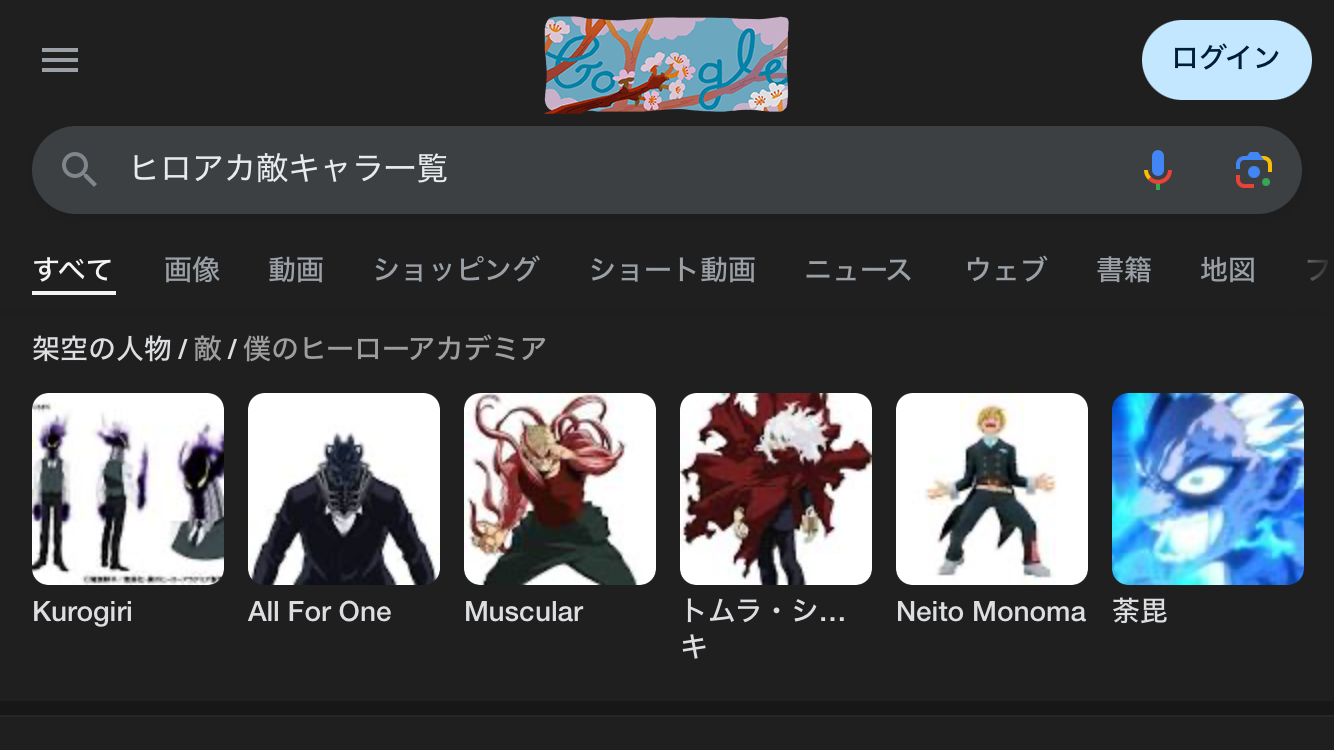Select the Neito Monoma character card
This screenshot has width=1334, height=750.
pyautogui.click(x=992, y=509)
